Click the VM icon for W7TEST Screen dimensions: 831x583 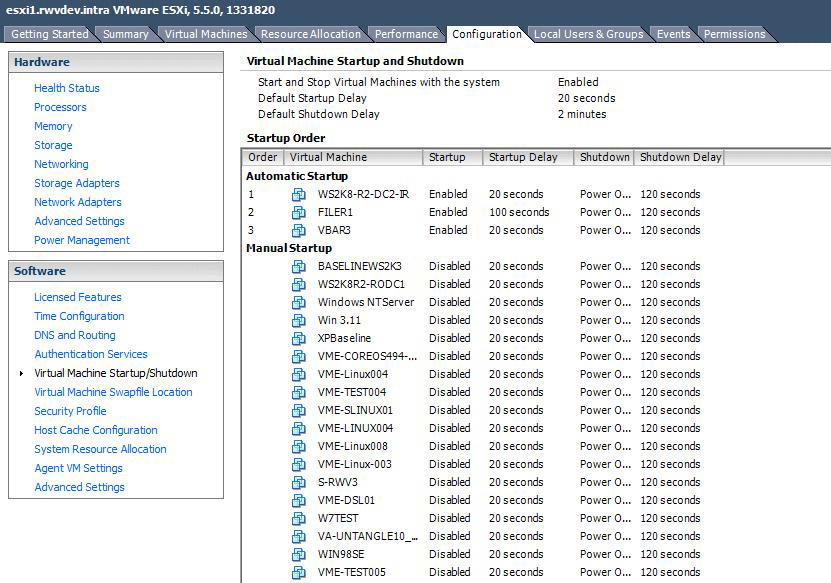click(299, 519)
